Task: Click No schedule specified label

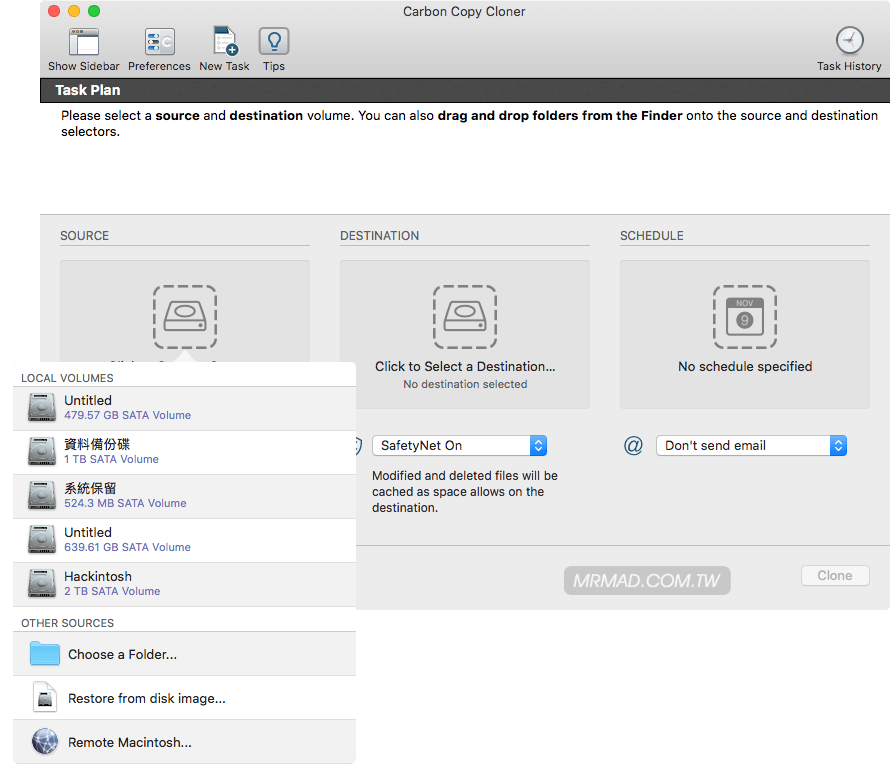Action: (x=745, y=367)
